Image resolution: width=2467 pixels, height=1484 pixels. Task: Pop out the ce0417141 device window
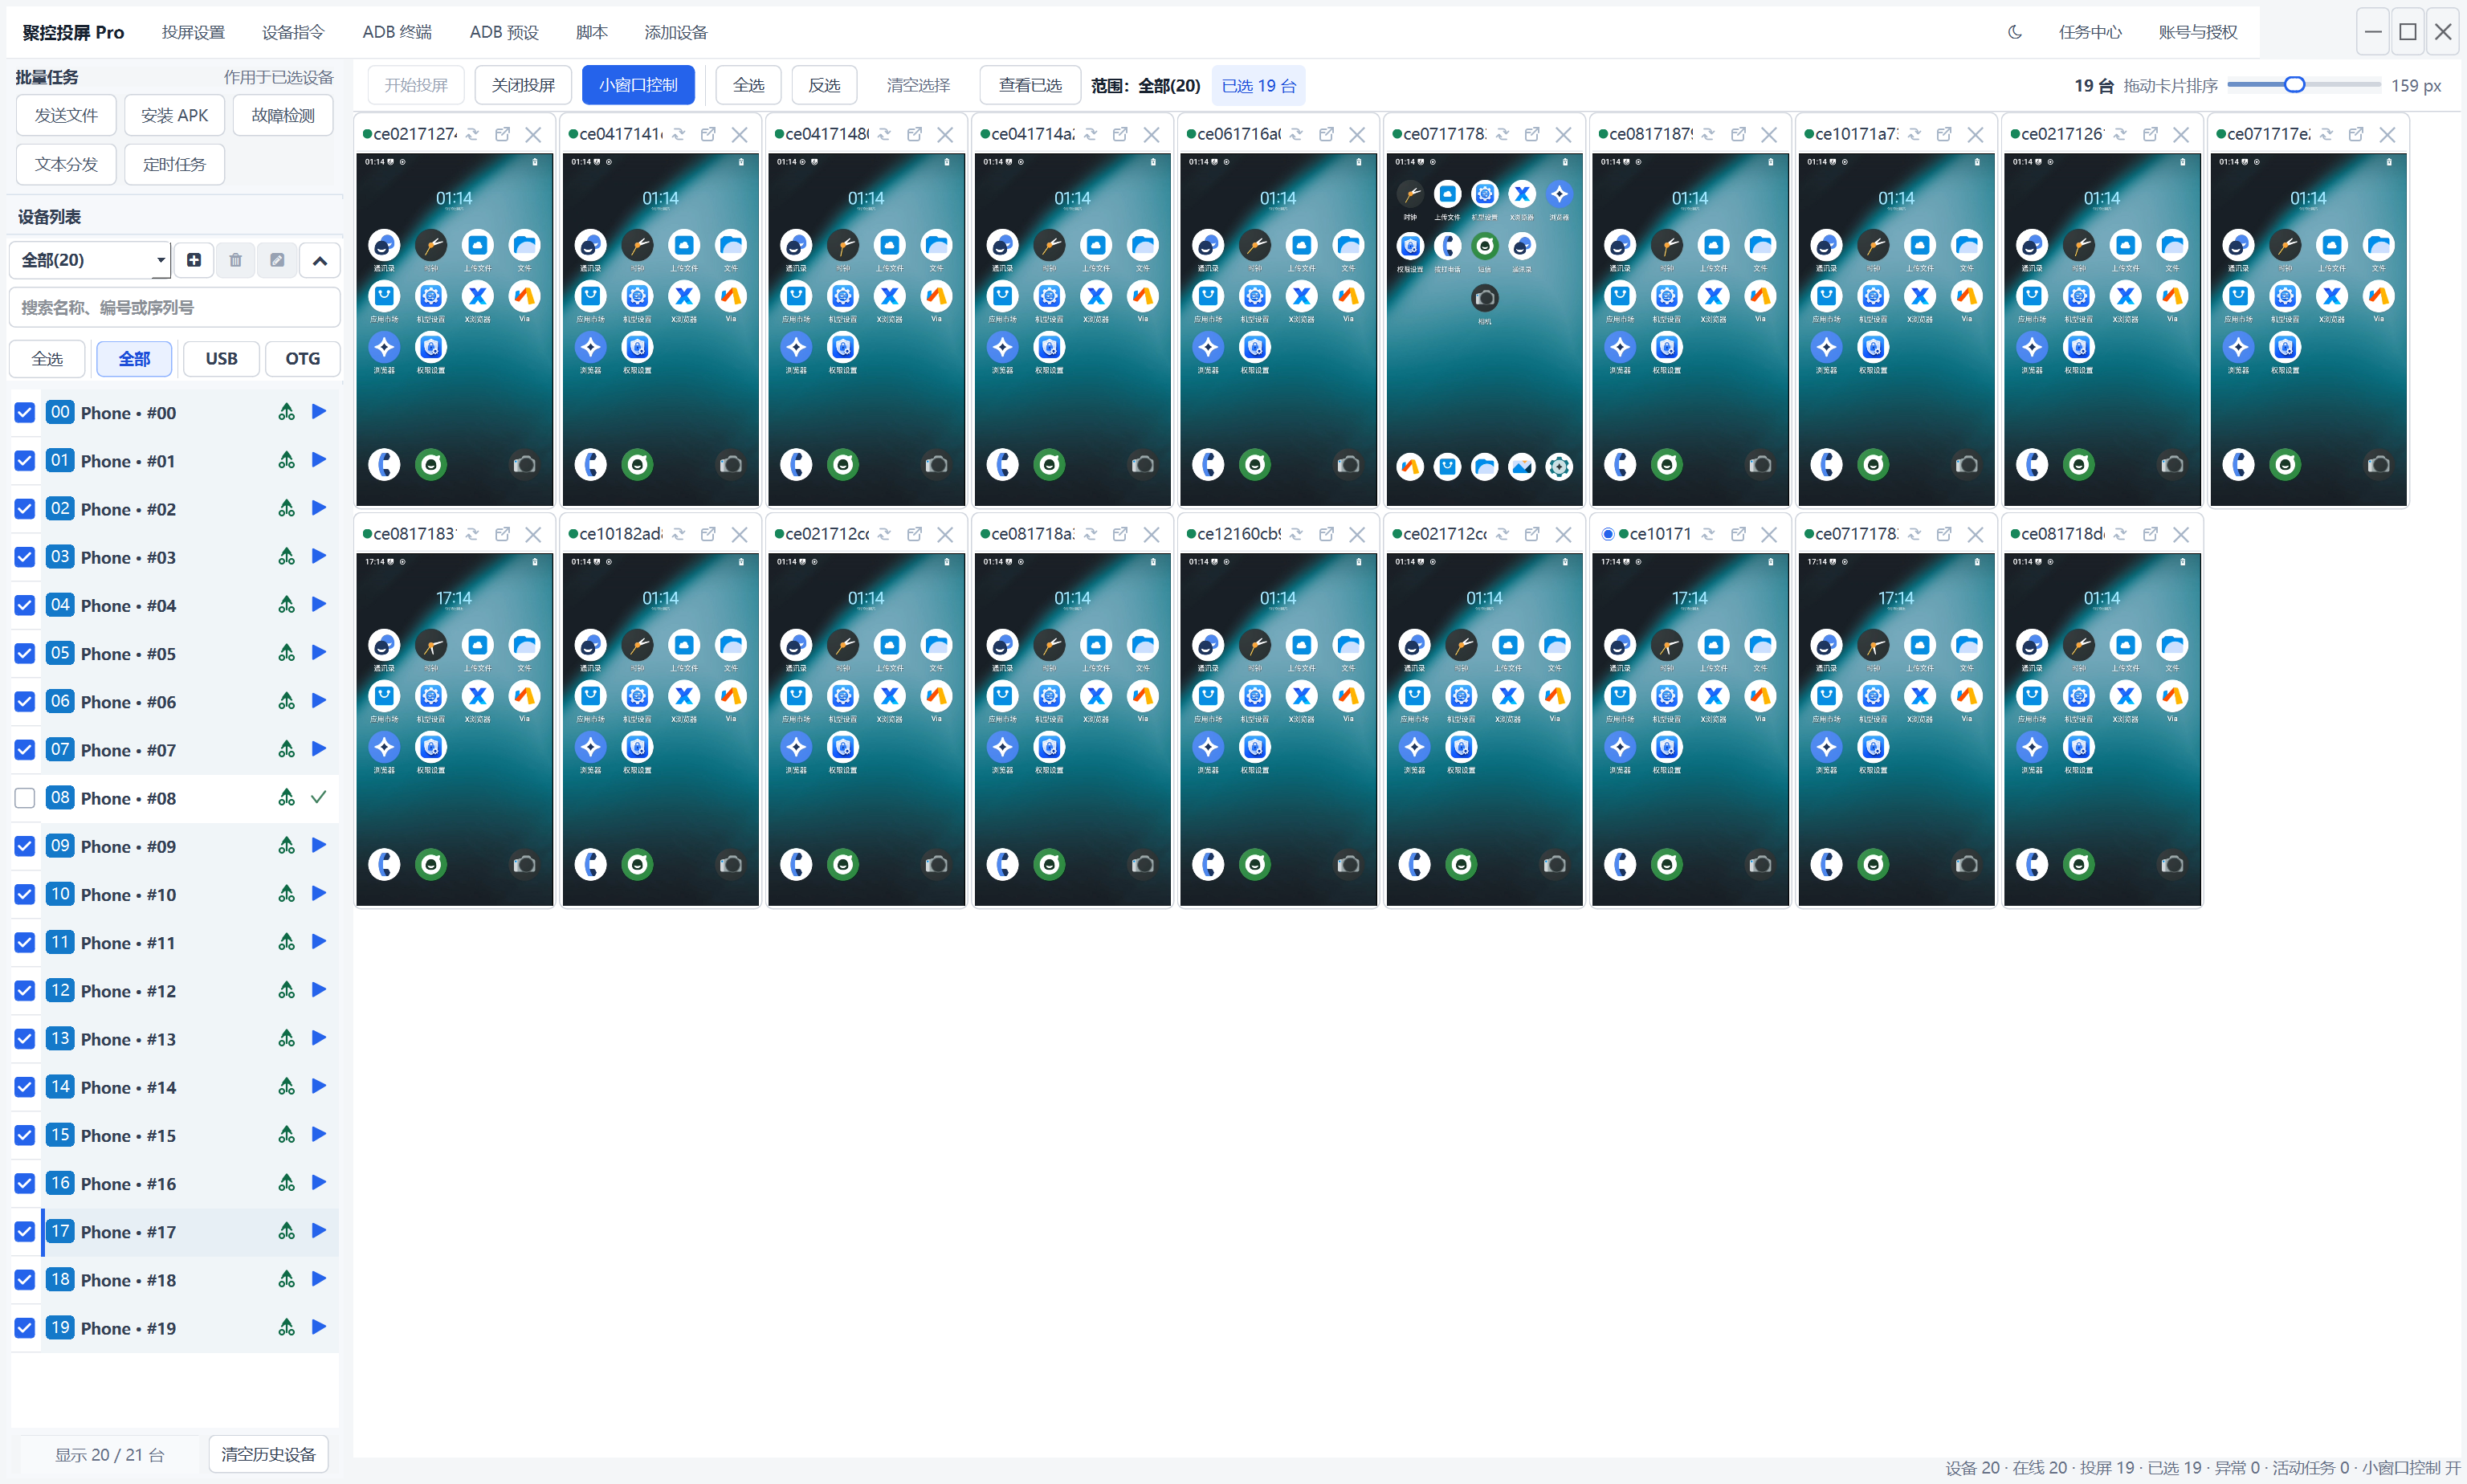708,134
